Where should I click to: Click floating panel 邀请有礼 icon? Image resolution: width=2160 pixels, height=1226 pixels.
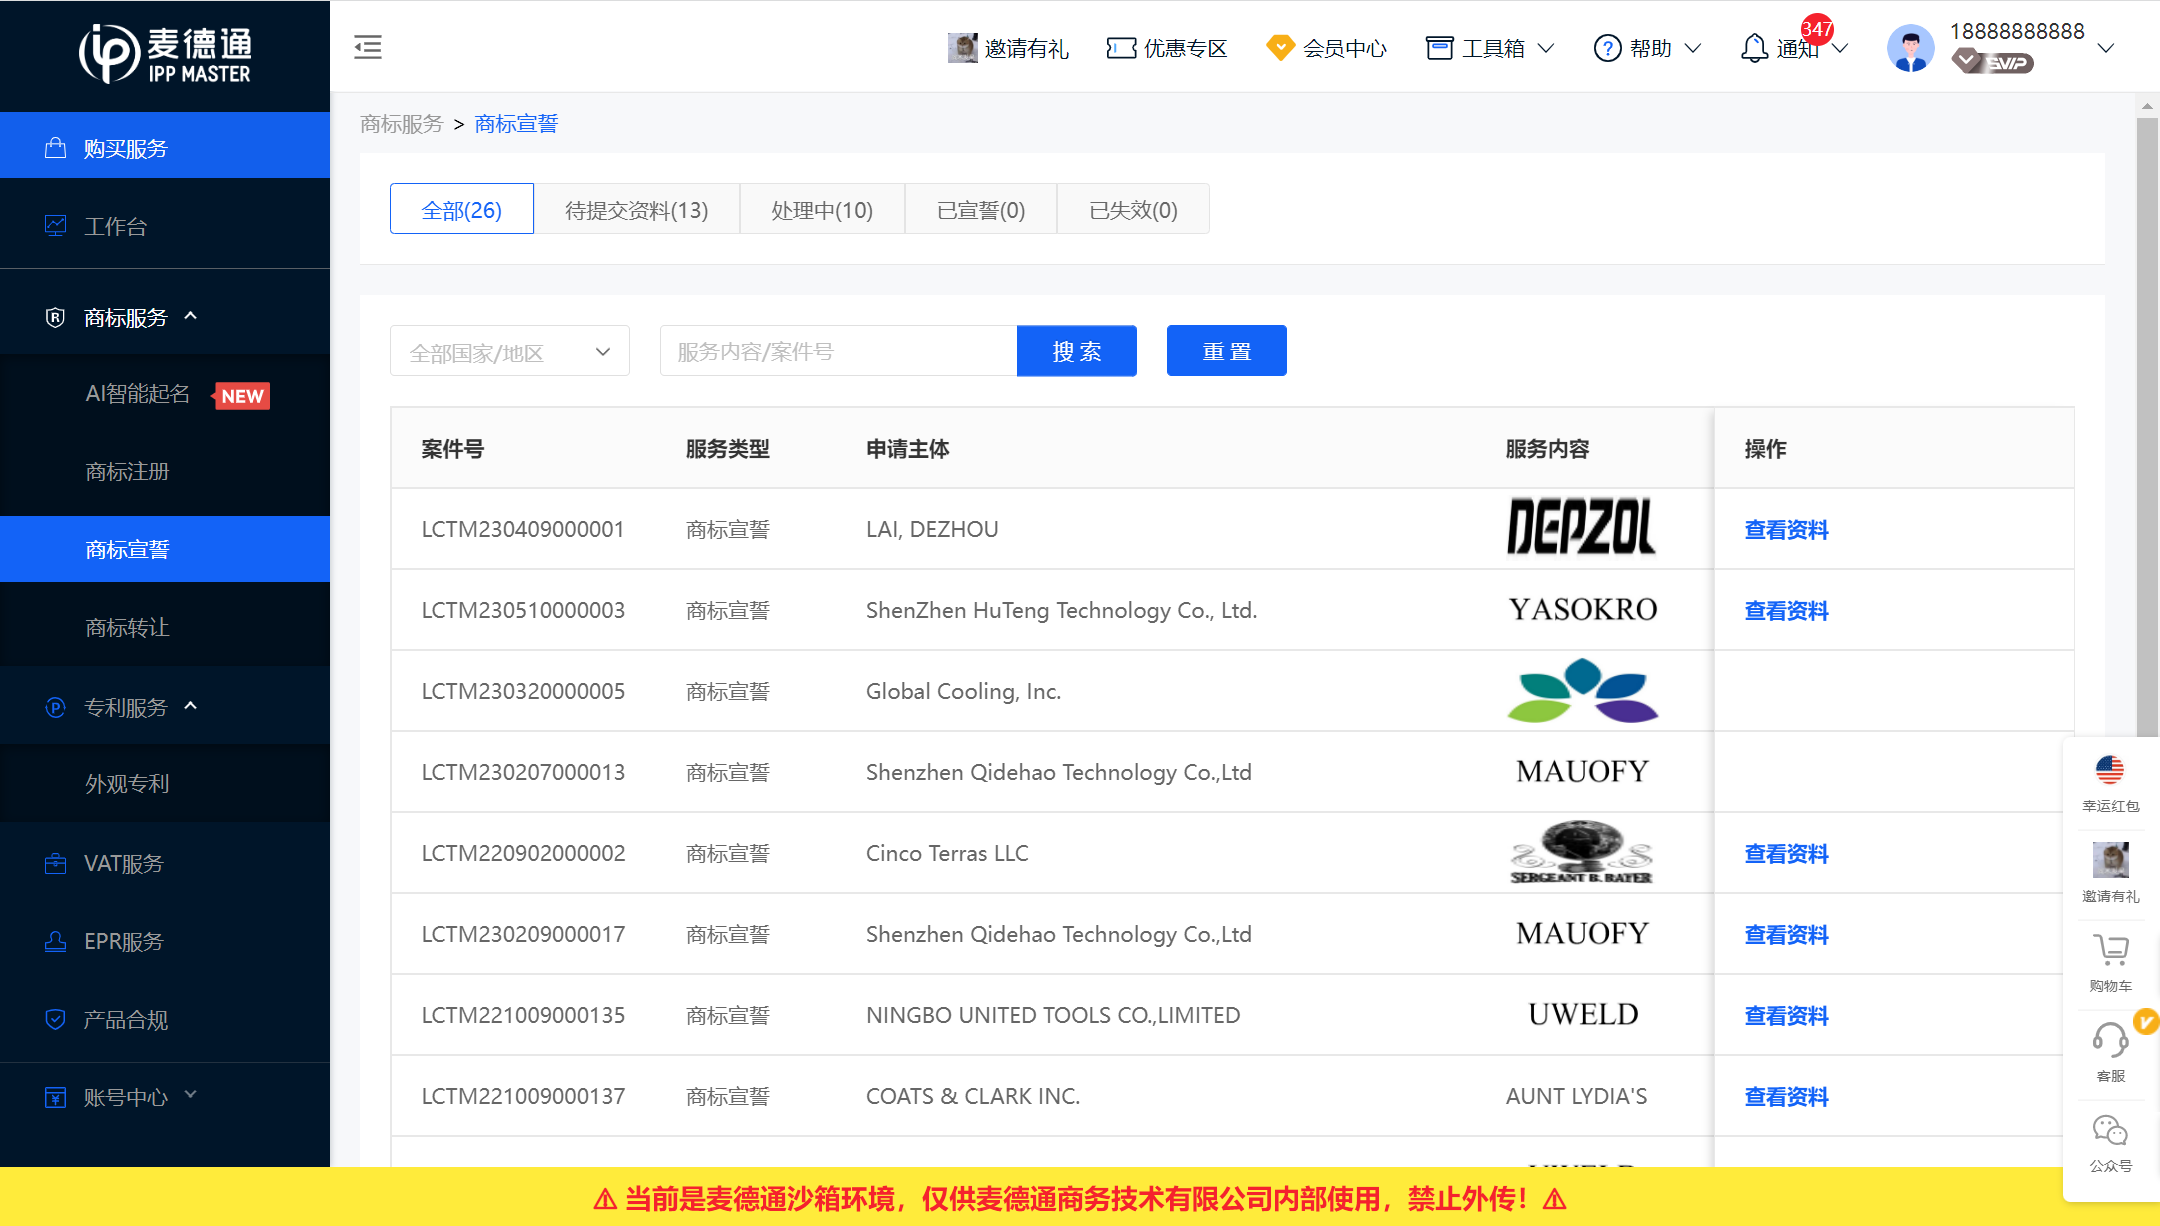(x=2110, y=859)
